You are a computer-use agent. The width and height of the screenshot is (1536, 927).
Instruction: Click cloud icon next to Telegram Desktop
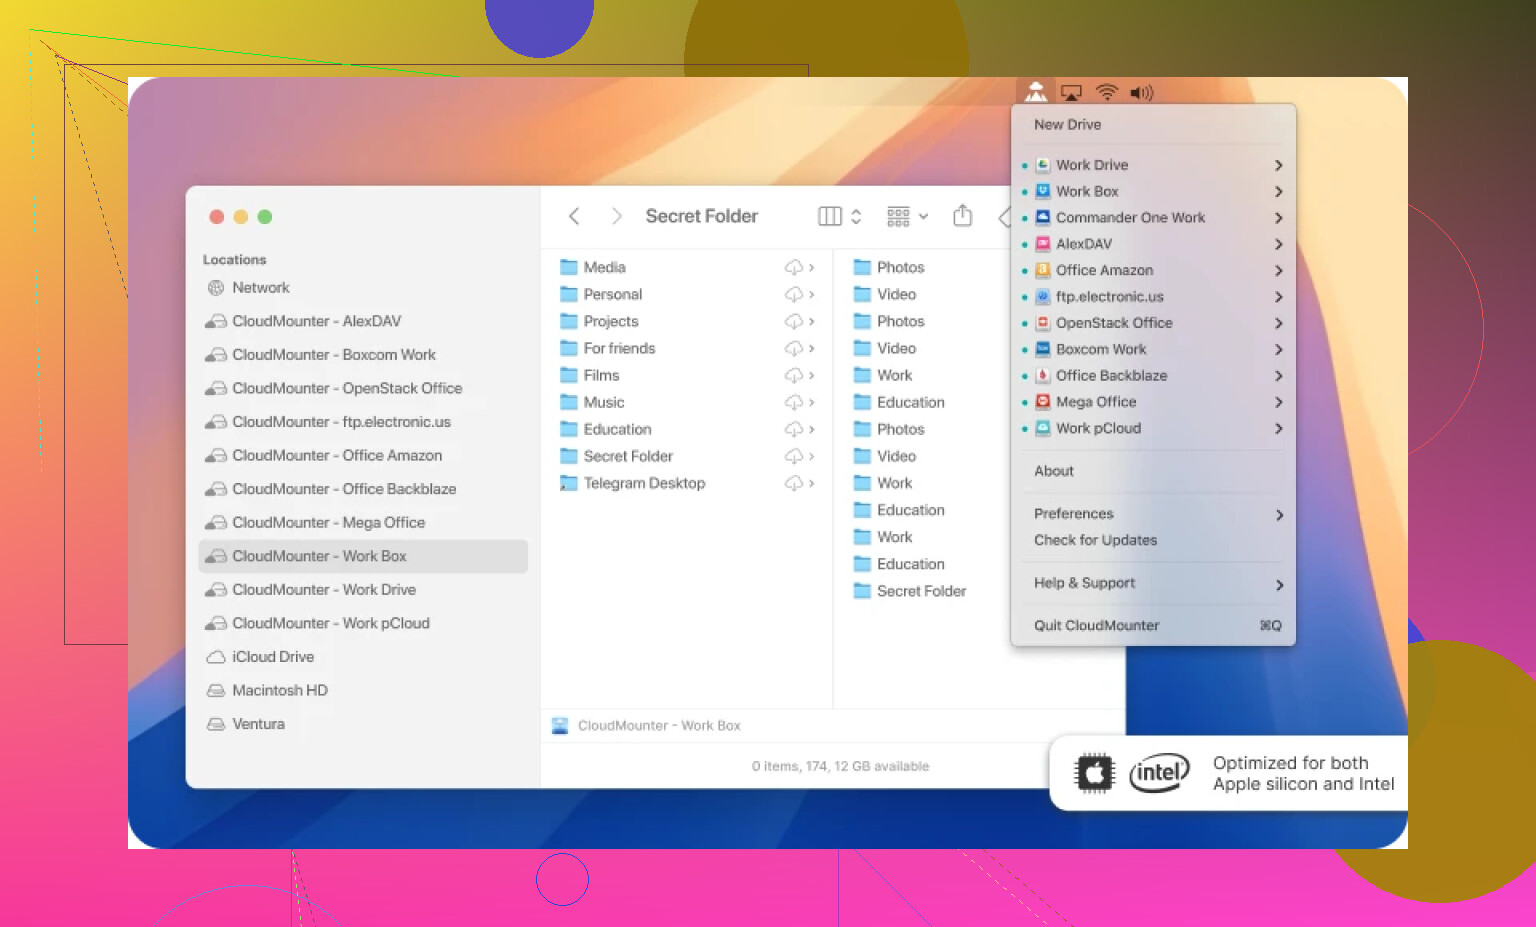[794, 483]
